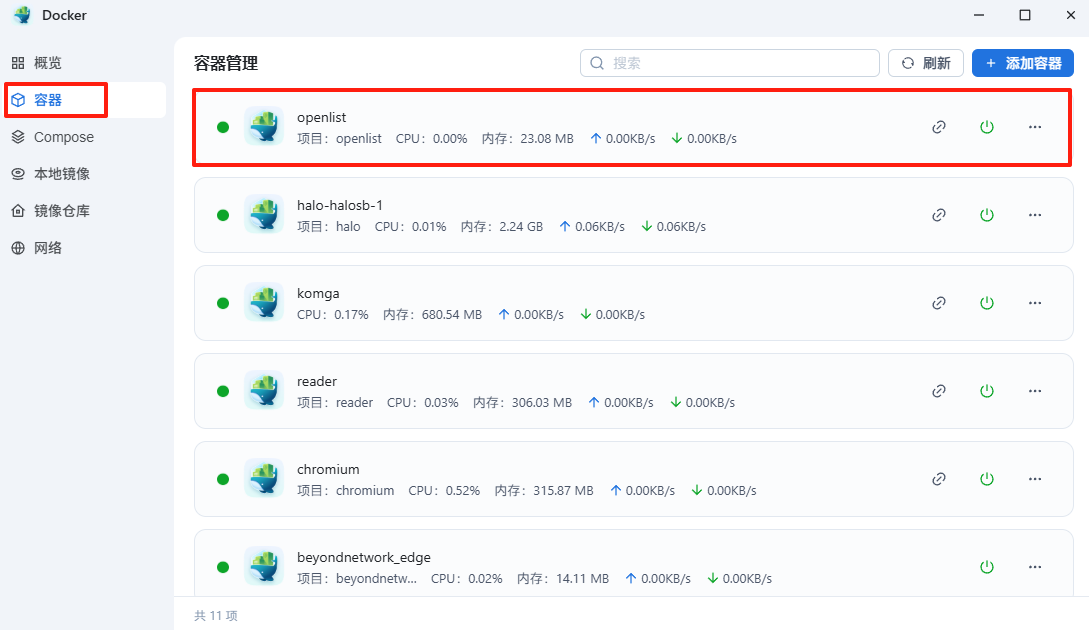The height and width of the screenshot is (630, 1089).
Task: Open link icon for halo-halosb-1 container
Action: pyautogui.click(x=939, y=215)
